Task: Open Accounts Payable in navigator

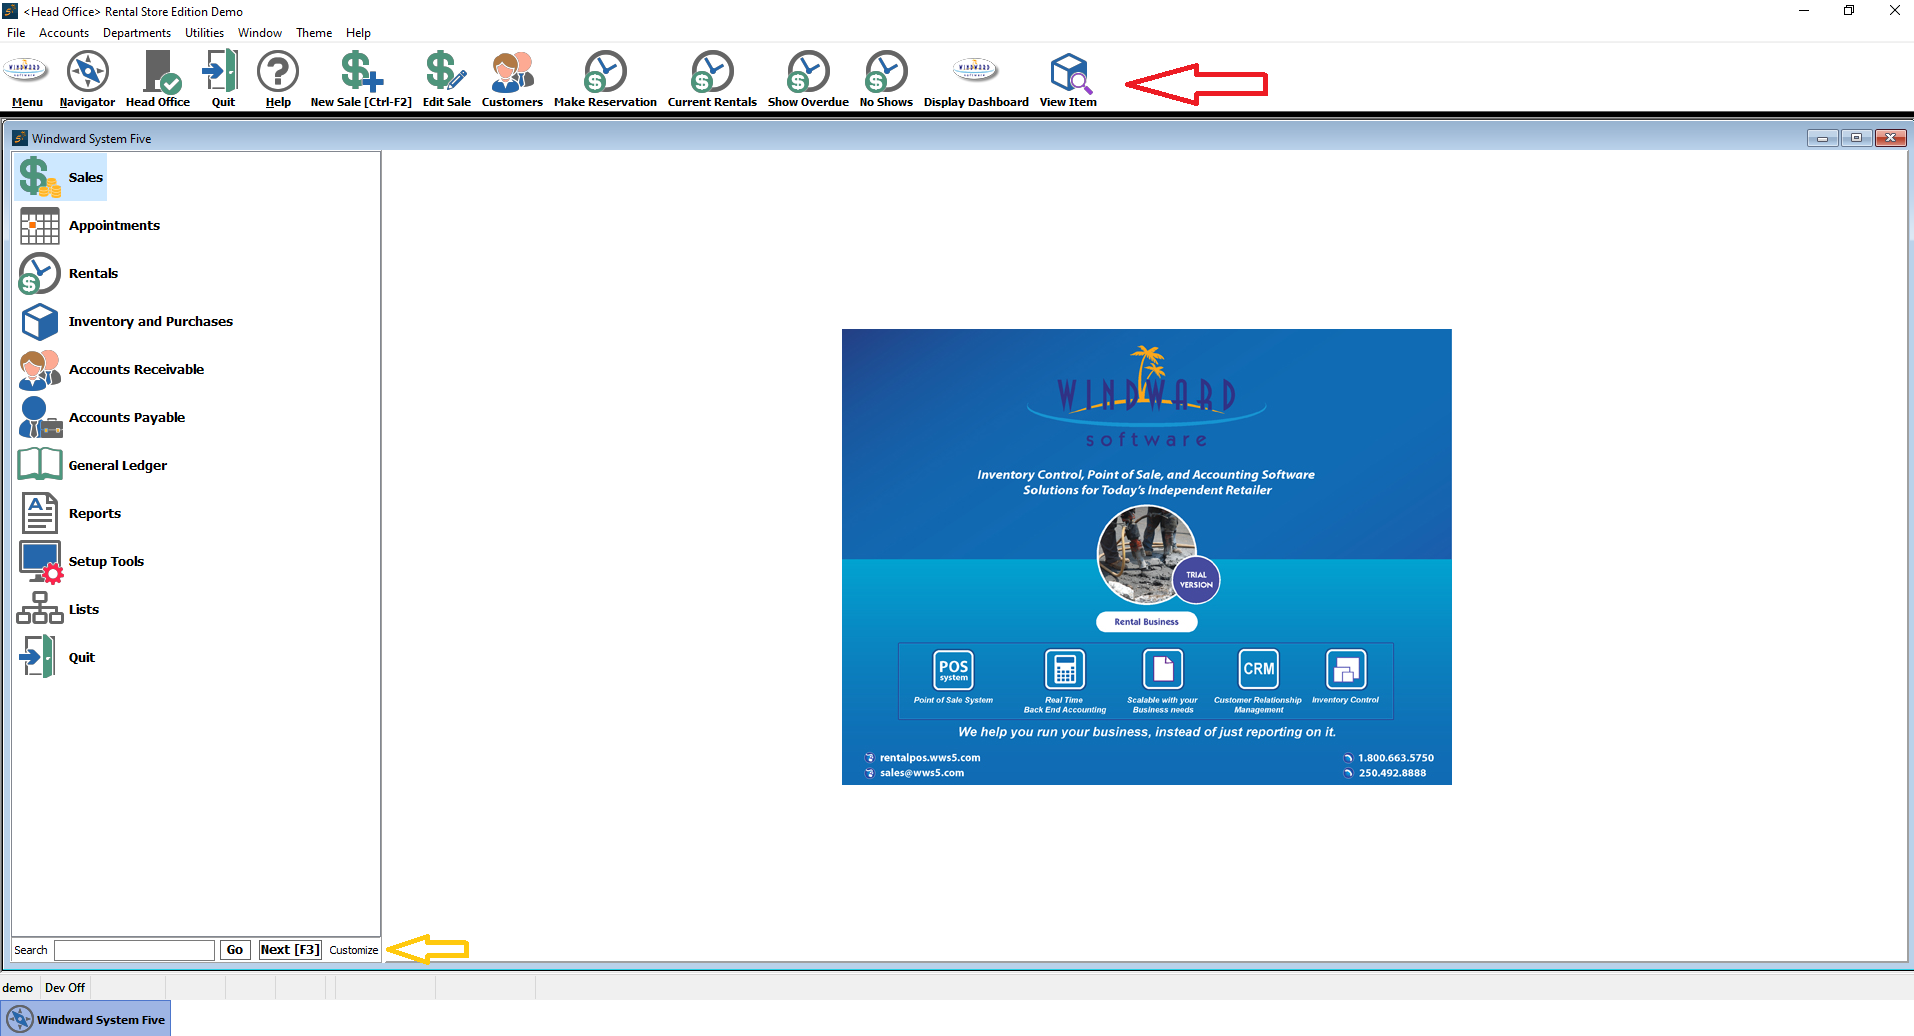Action: click(x=102, y=418)
